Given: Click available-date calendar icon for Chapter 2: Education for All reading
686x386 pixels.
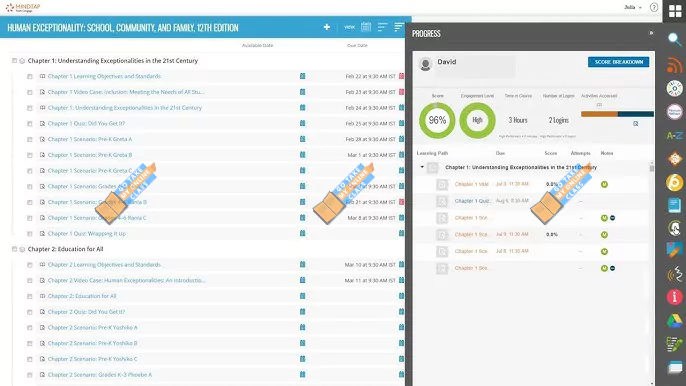Looking at the screenshot, I should tap(302, 296).
